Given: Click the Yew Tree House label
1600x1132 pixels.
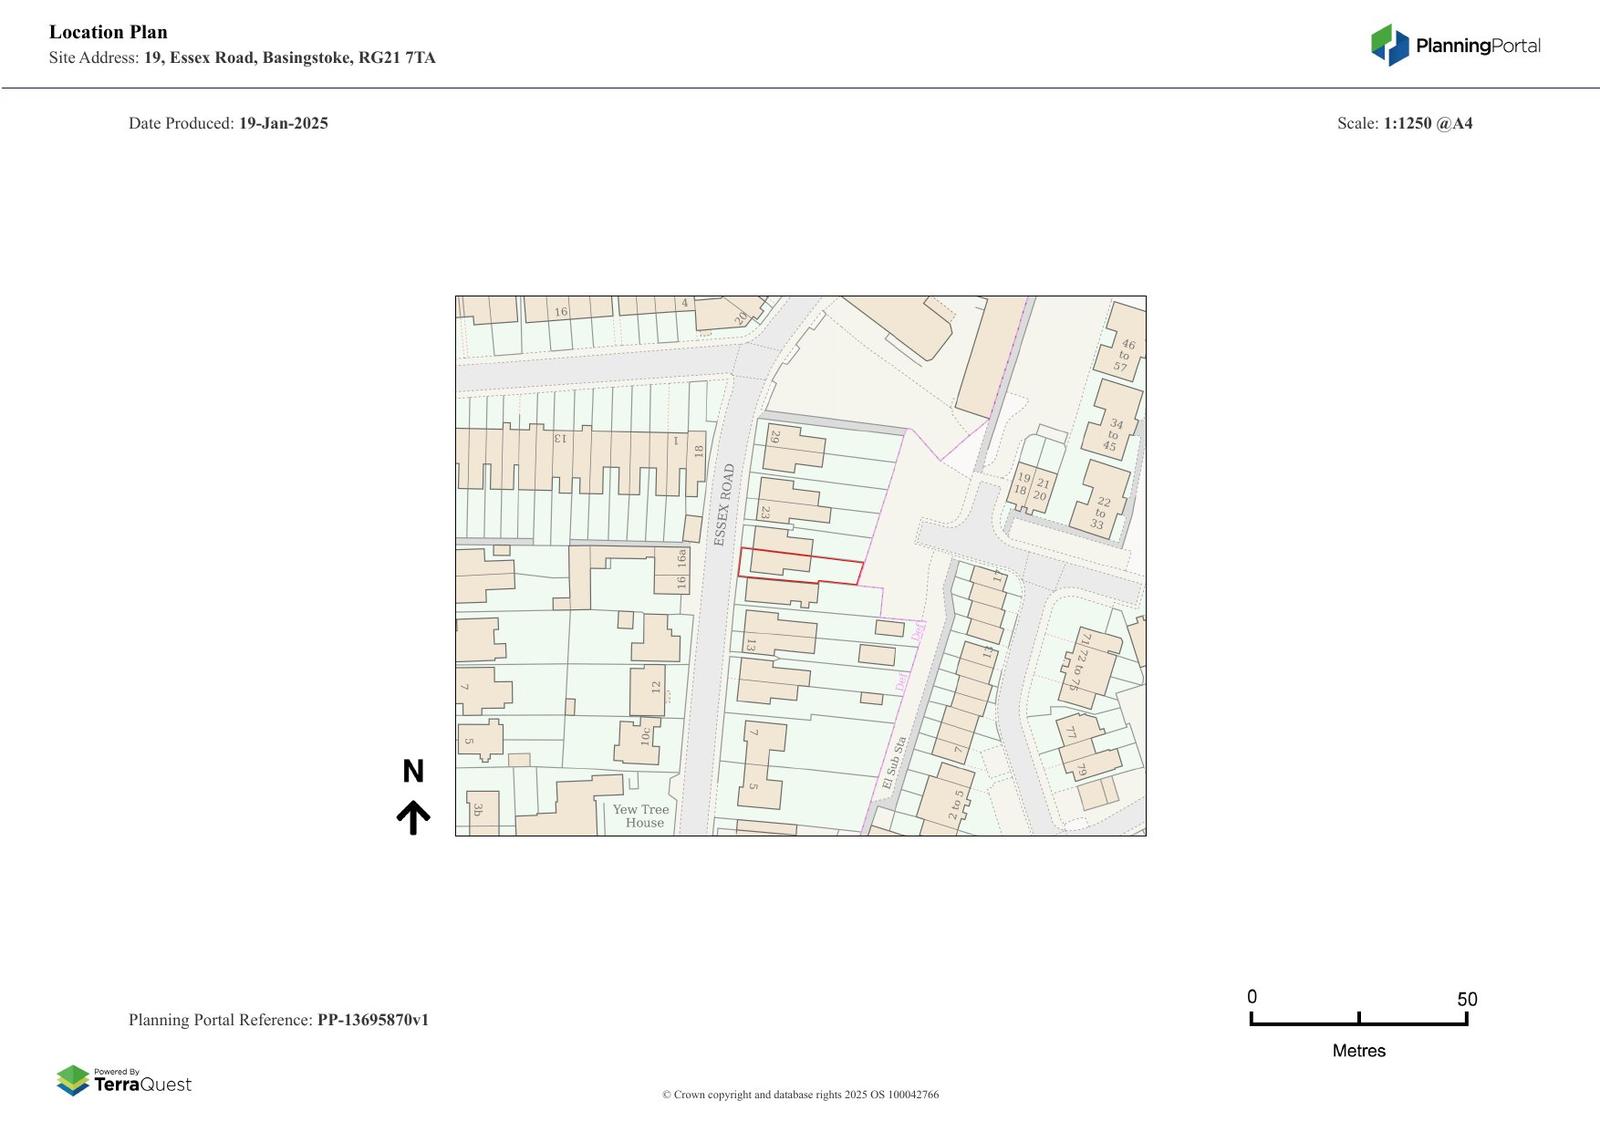Looking at the screenshot, I should pyautogui.click(x=641, y=816).
